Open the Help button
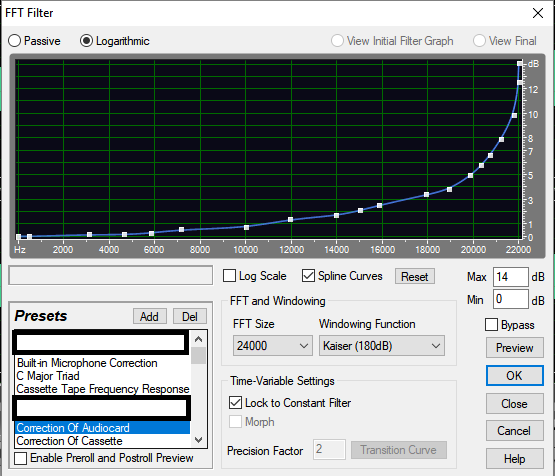Image resolution: width=555 pixels, height=476 pixels. point(514,459)
